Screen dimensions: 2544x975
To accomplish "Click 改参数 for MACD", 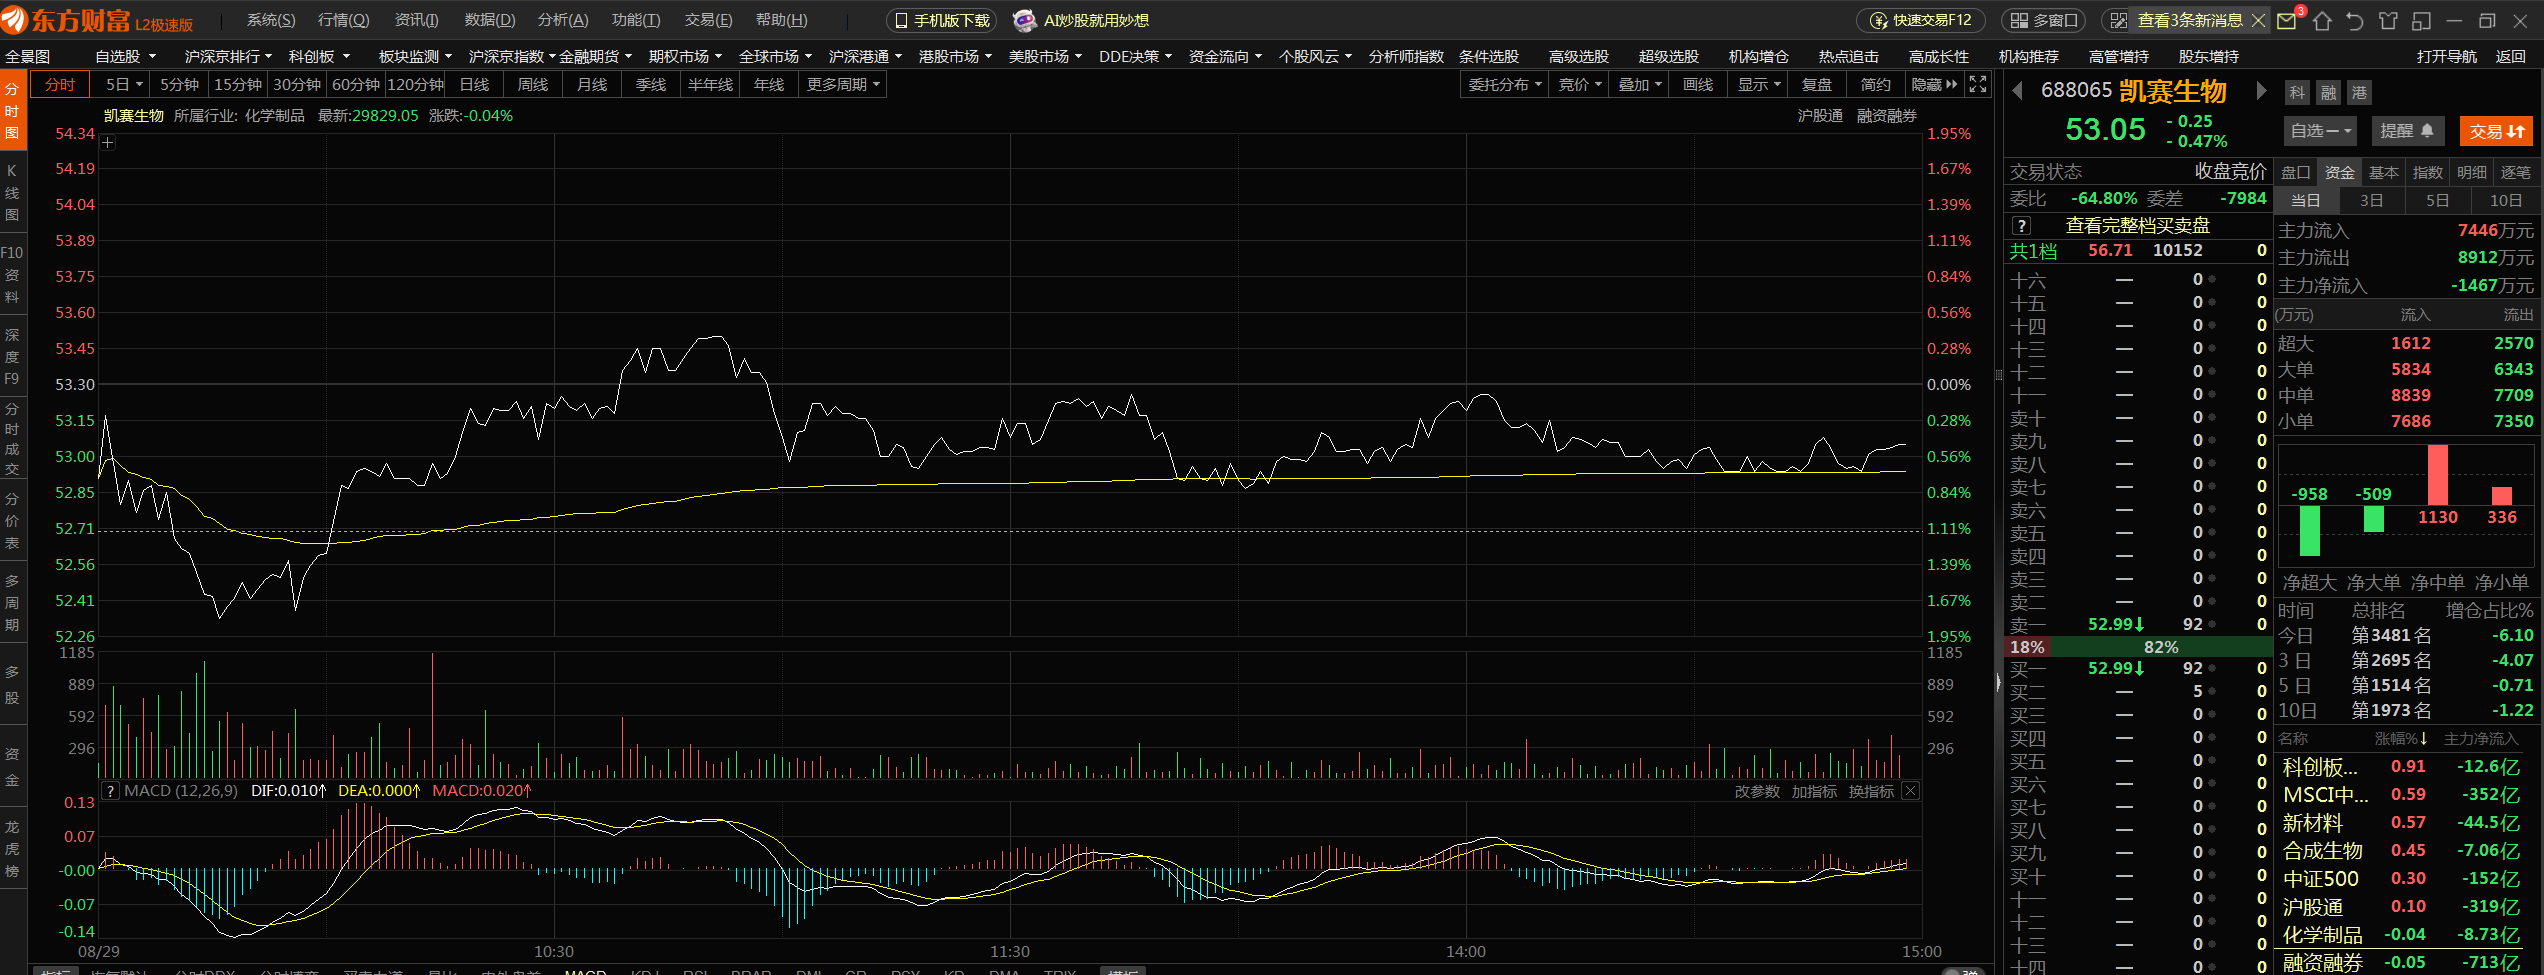I will tap(1757, 791).
